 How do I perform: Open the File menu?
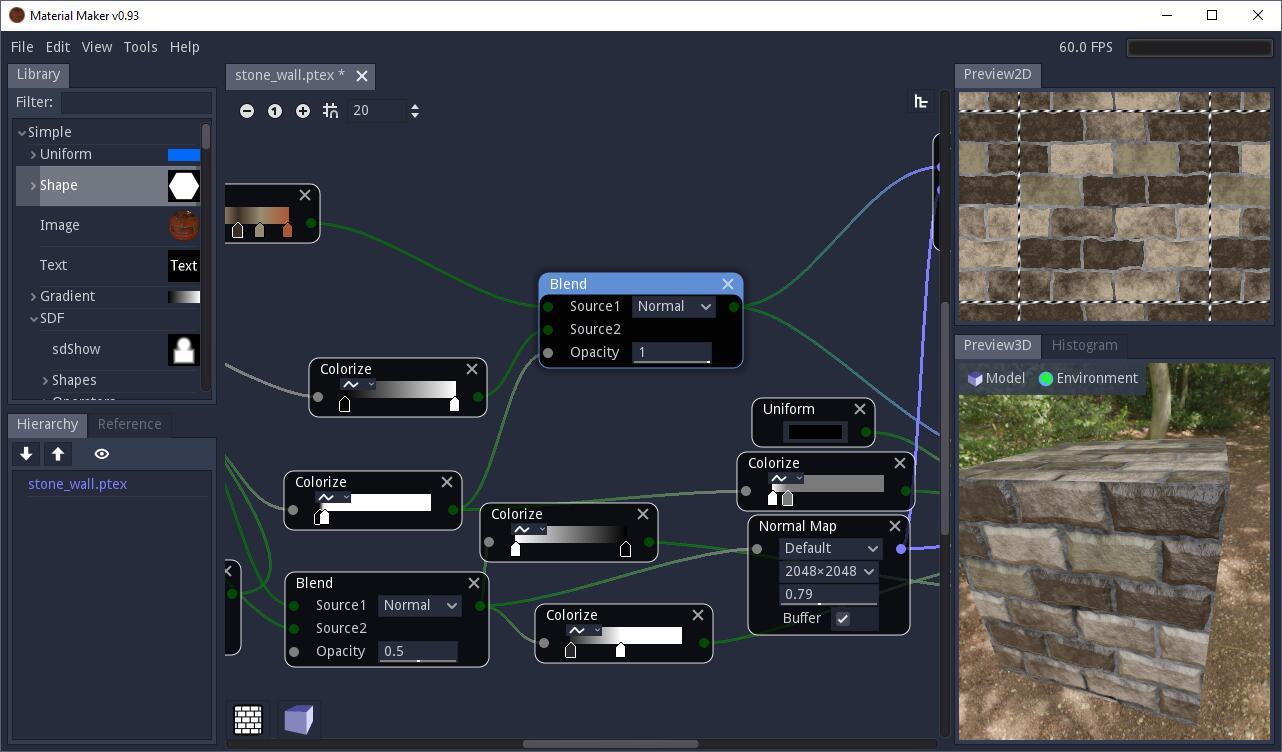[22, 47]
